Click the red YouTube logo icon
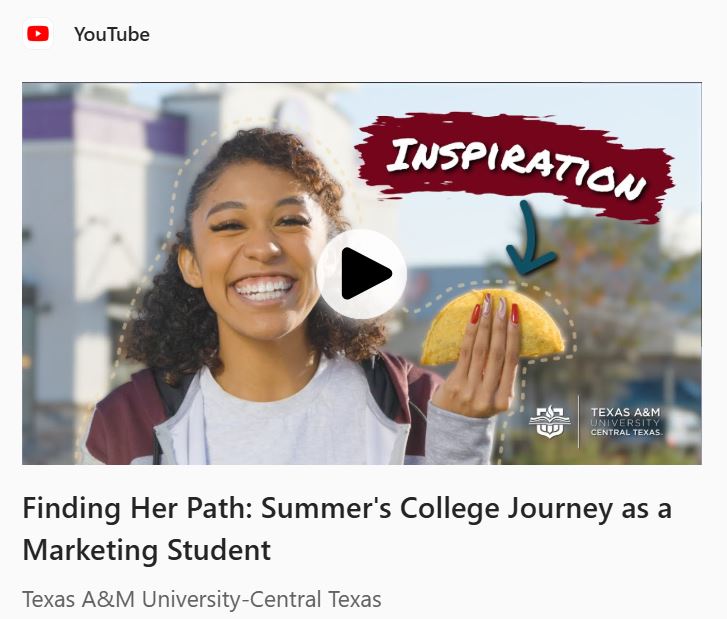Viewport: 727px width, 619px height. (38, 34)
